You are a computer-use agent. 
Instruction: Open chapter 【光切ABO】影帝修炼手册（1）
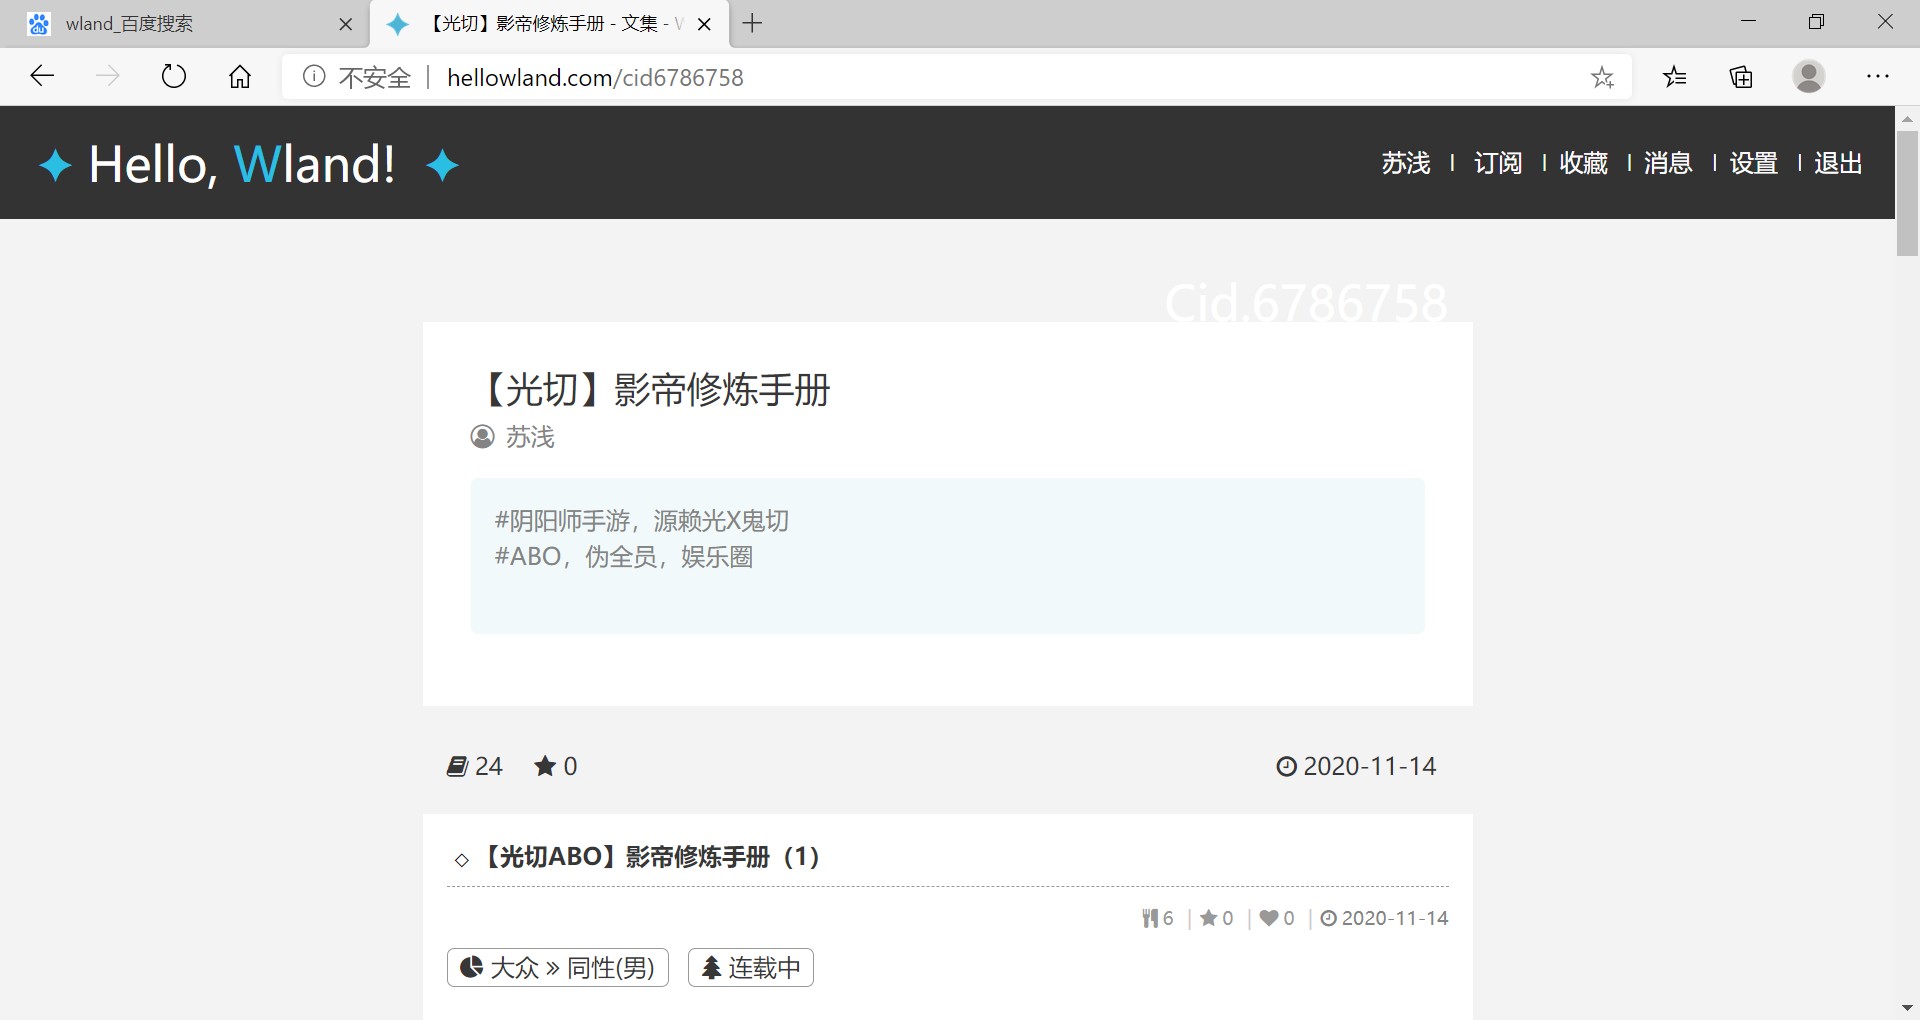(x=649, y=857)
